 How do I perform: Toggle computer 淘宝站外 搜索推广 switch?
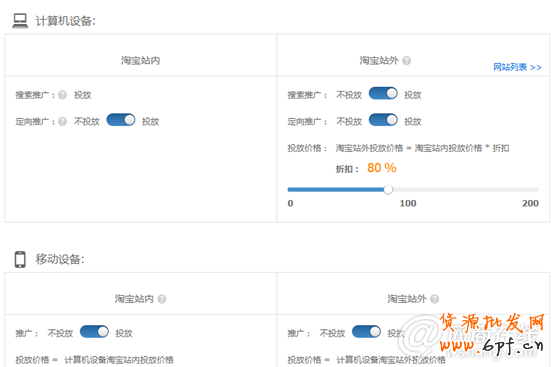[x=383, y=93]
